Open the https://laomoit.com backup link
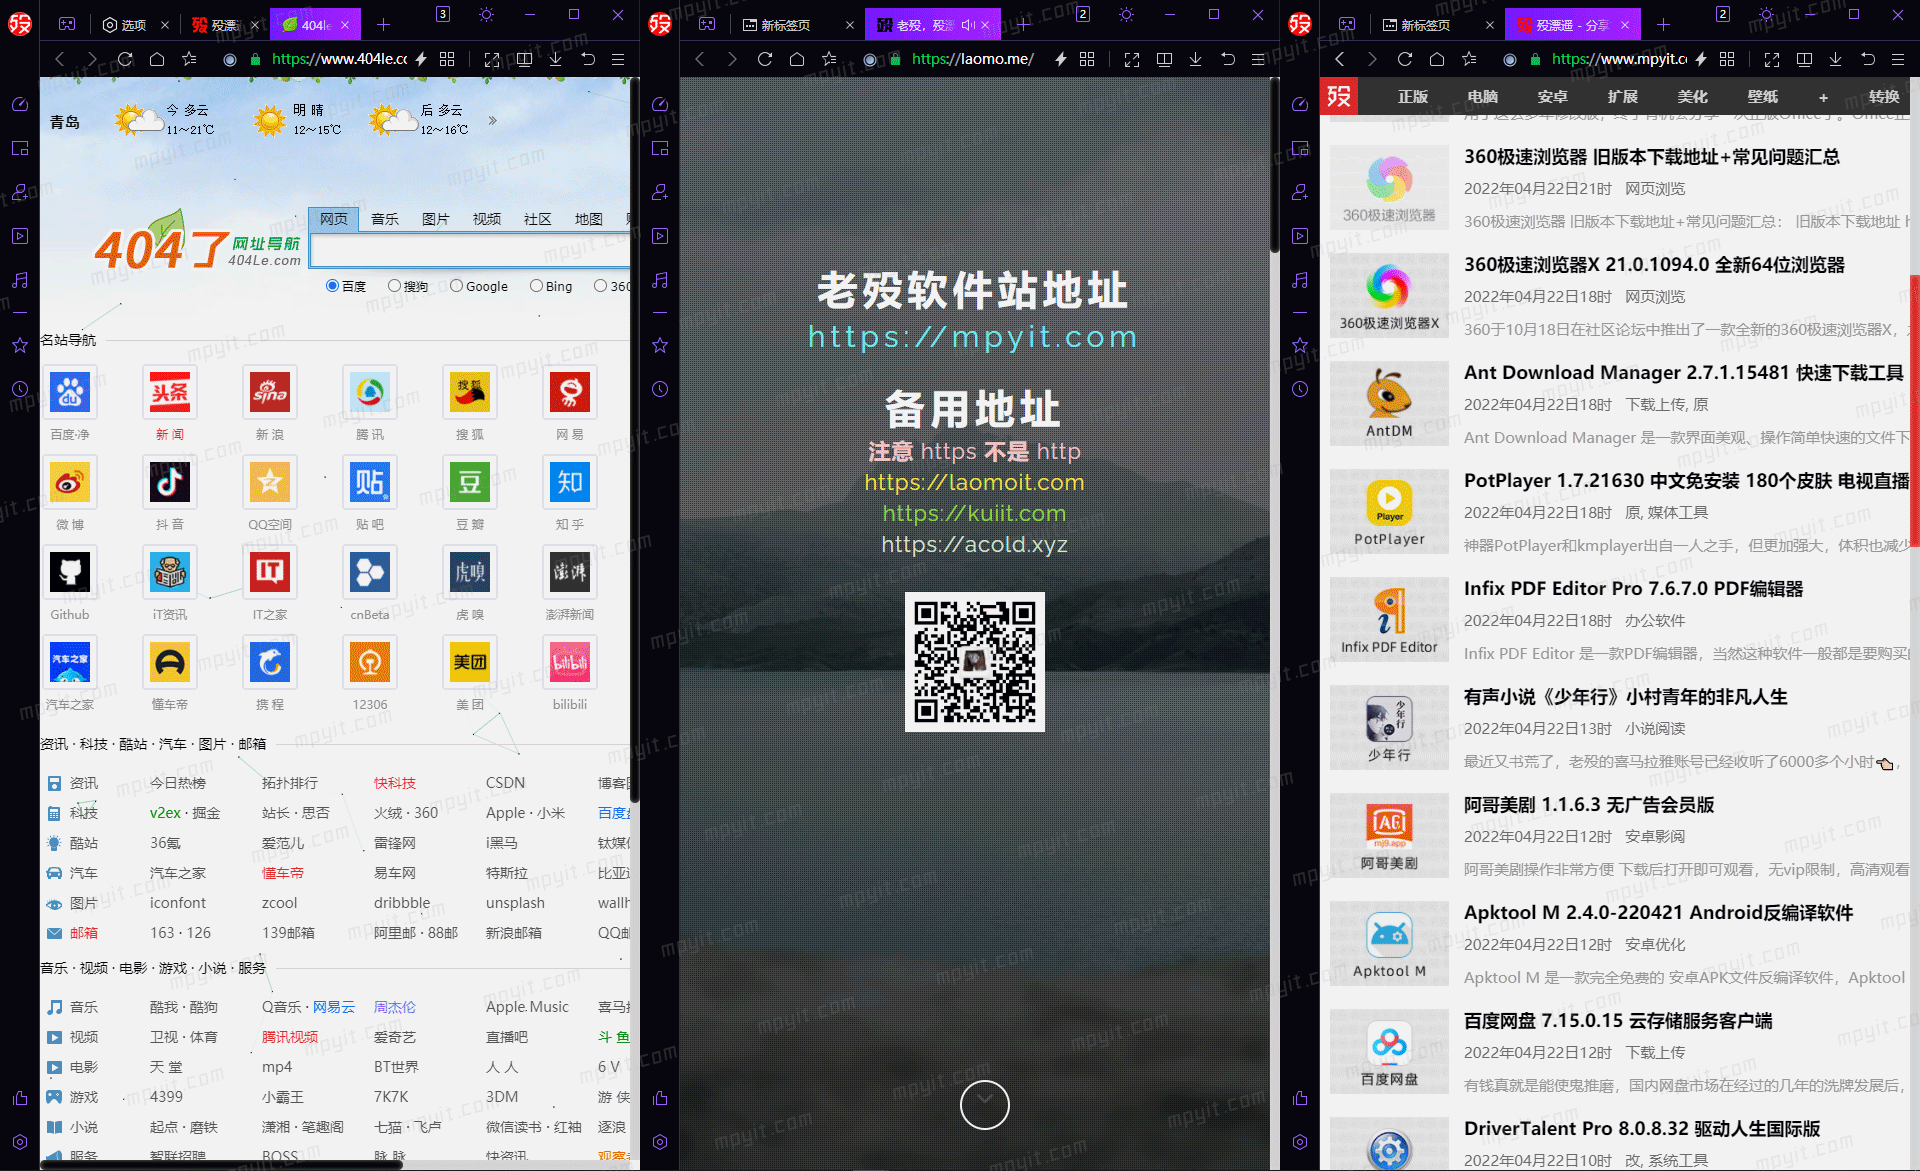The image size is (1920, 1171). pos(974,482)
